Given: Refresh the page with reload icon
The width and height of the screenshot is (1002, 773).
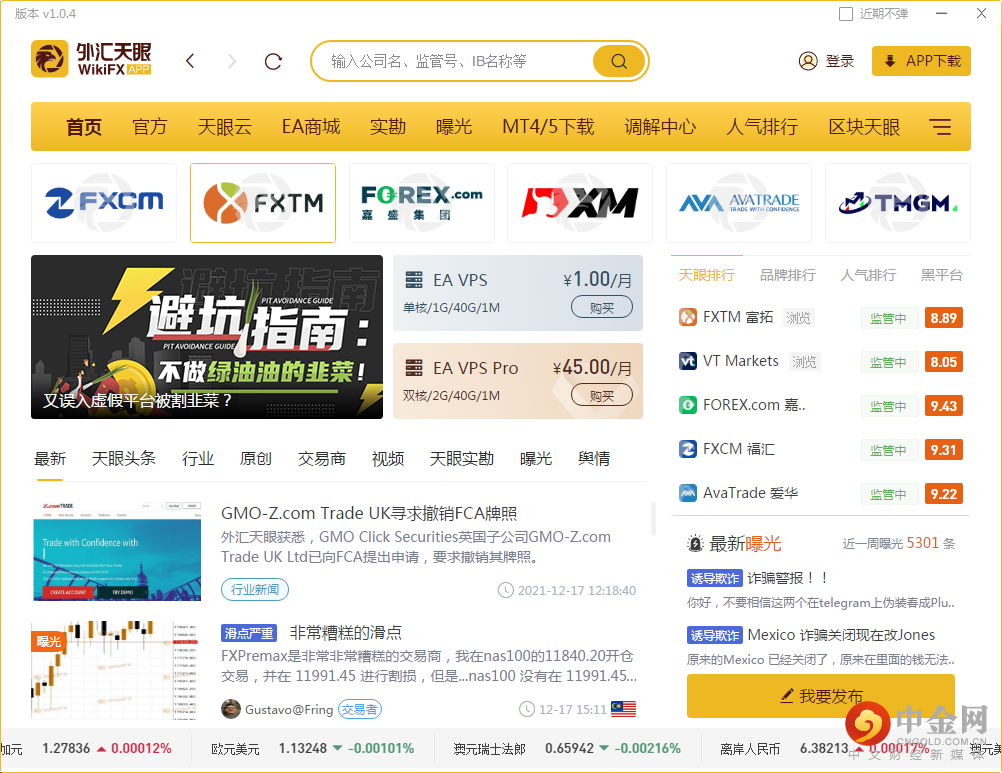Looking at the screenshot, I should [274, 61].
